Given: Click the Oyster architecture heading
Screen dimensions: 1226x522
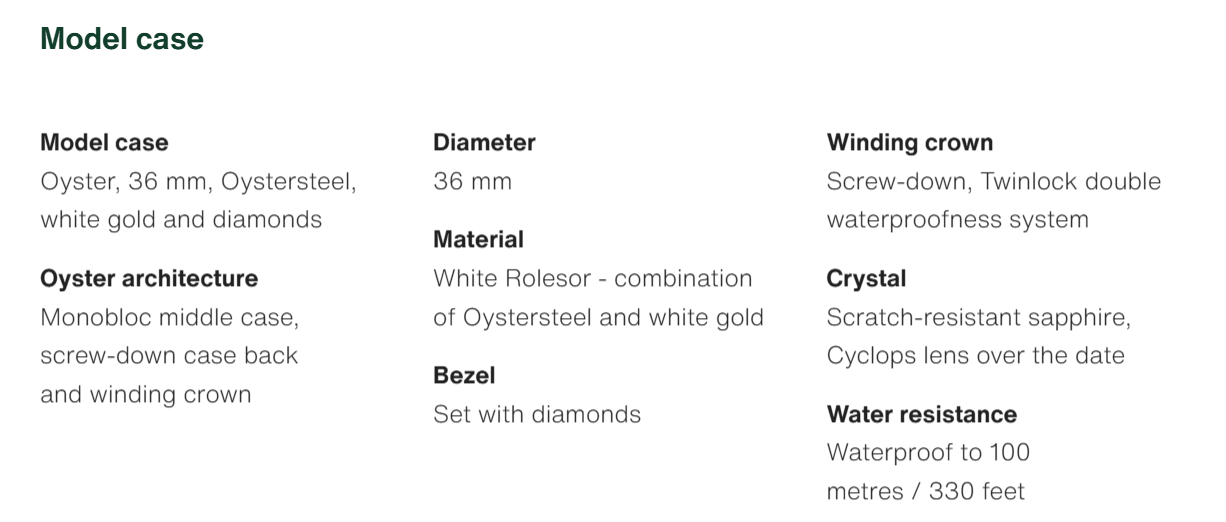Looking at the screenshot, I should coord(149,278).
